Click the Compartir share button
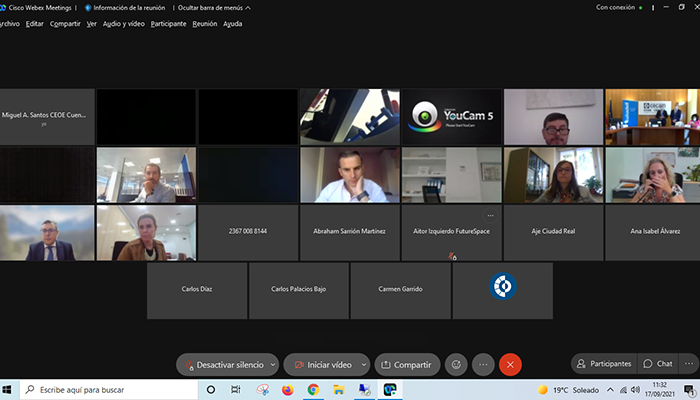The width and height of the screenshot is (700, 400). 407,365
